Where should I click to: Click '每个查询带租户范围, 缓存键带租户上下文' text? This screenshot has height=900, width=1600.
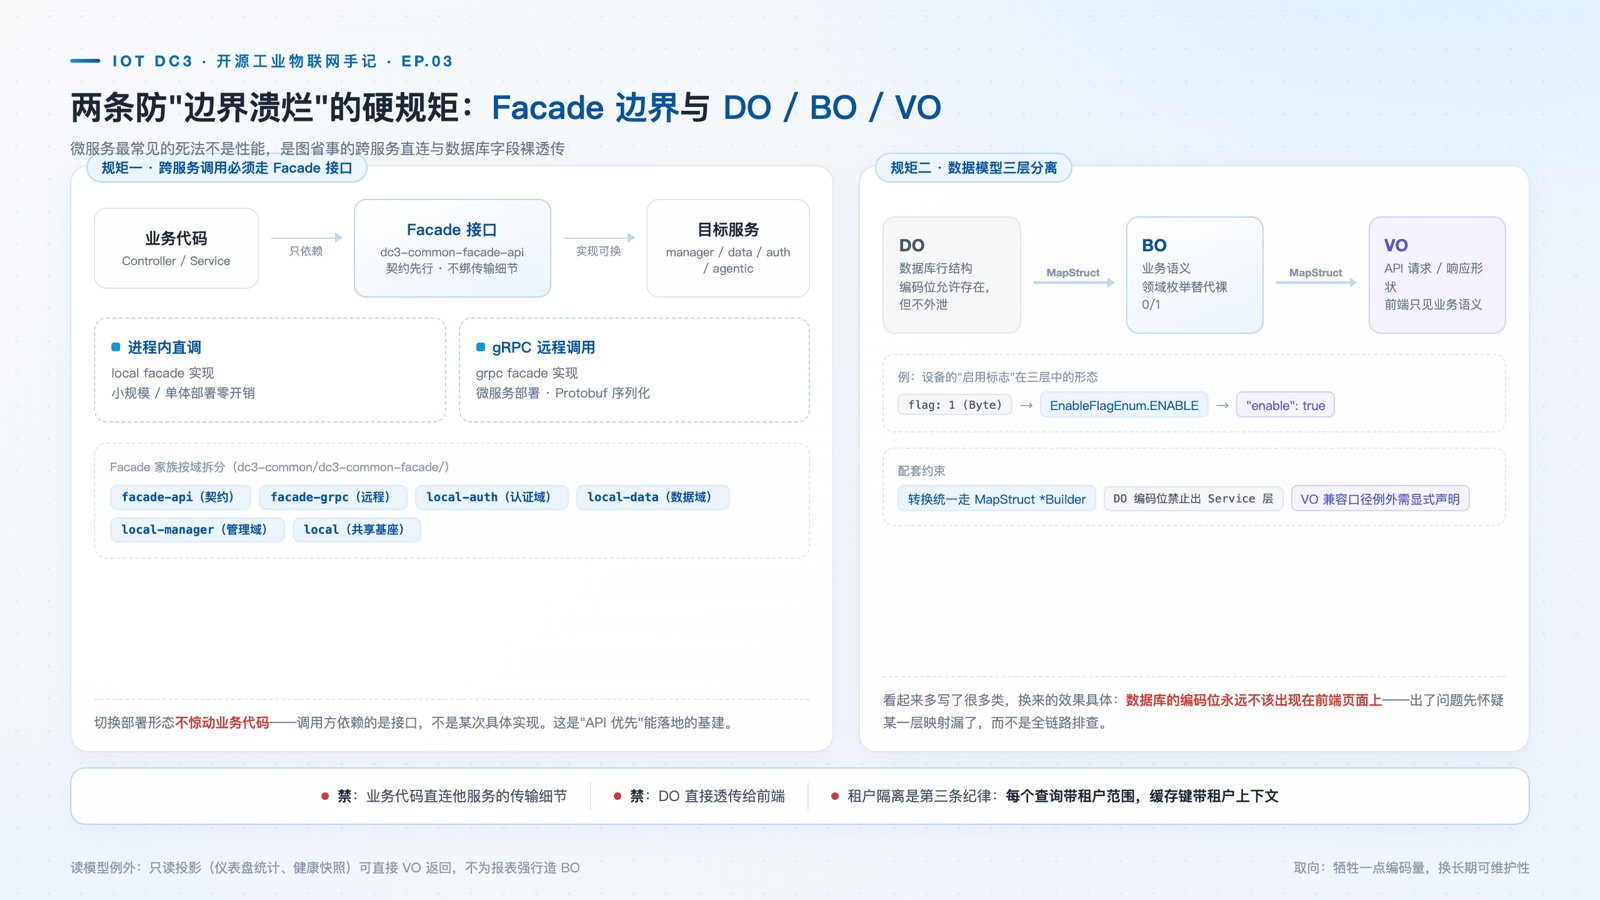1142,796
